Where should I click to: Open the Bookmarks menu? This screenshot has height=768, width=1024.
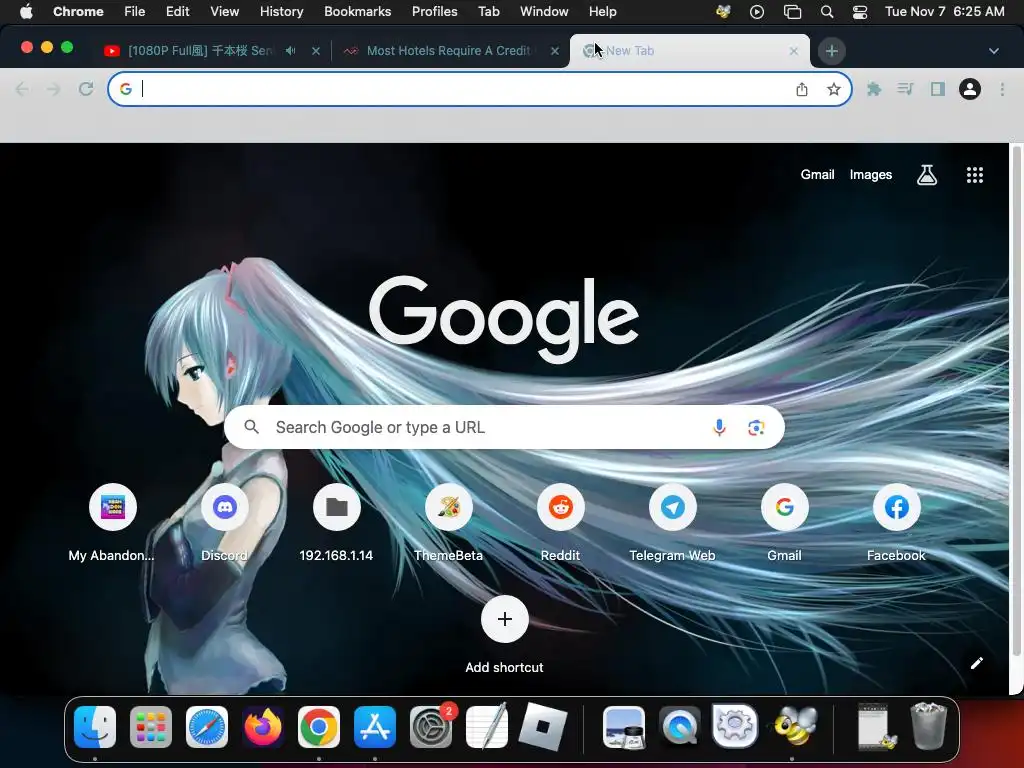click(357, 11)
